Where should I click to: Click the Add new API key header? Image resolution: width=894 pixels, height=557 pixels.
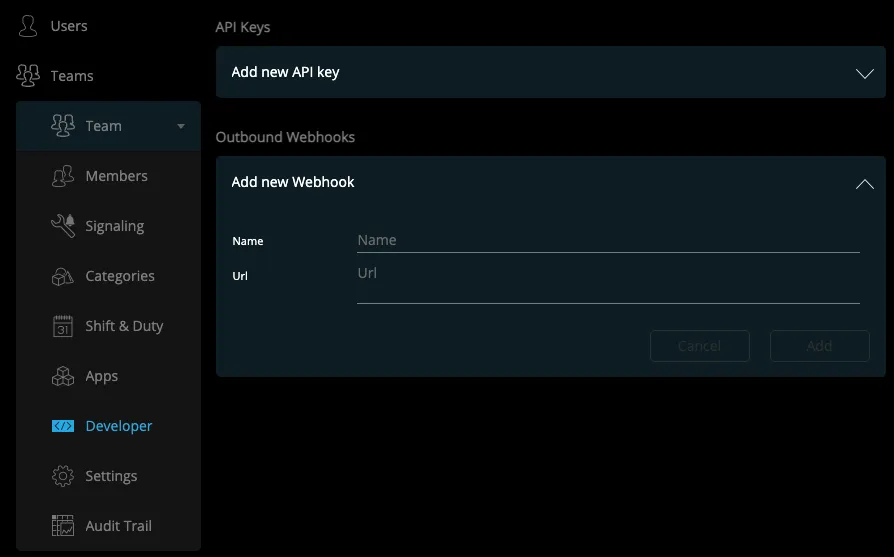click(551, 72)
